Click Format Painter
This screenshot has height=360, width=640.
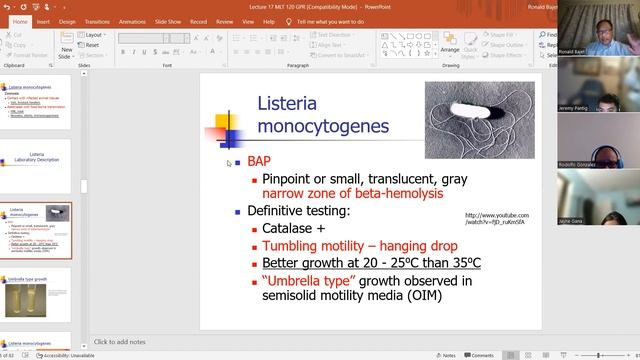[27, 55]
